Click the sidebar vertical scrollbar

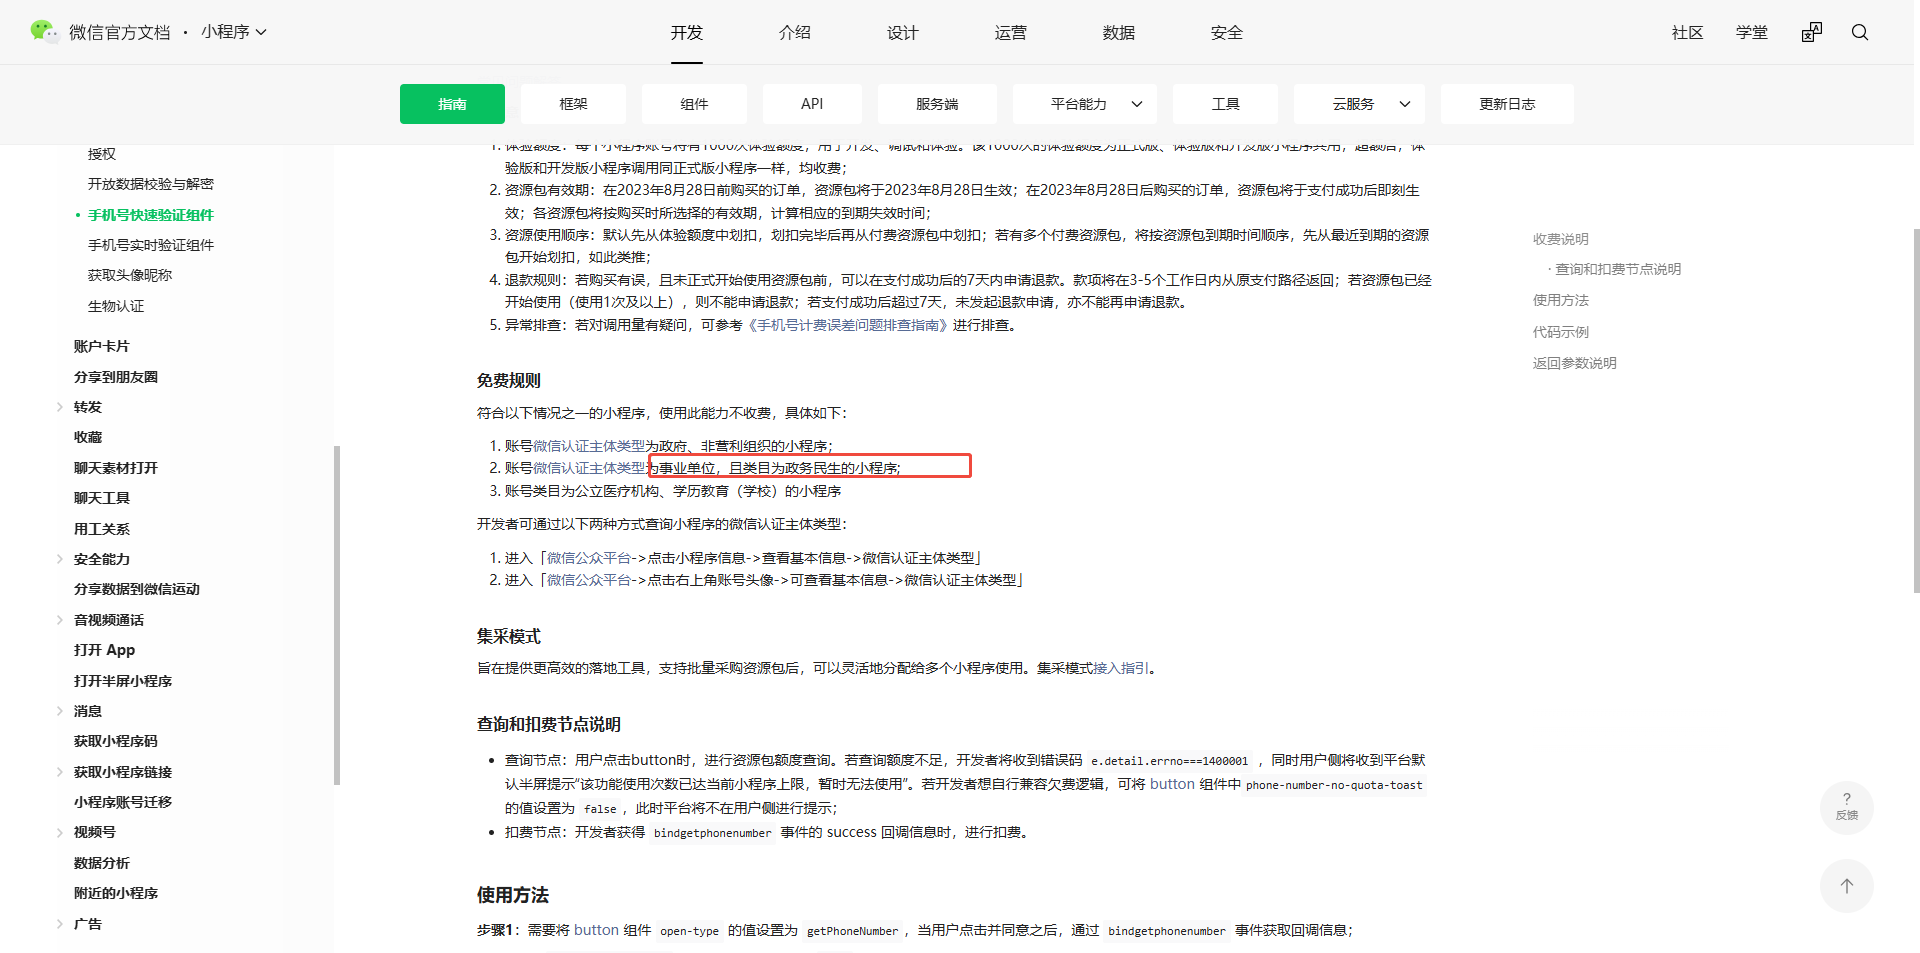(x=337, y=615)
